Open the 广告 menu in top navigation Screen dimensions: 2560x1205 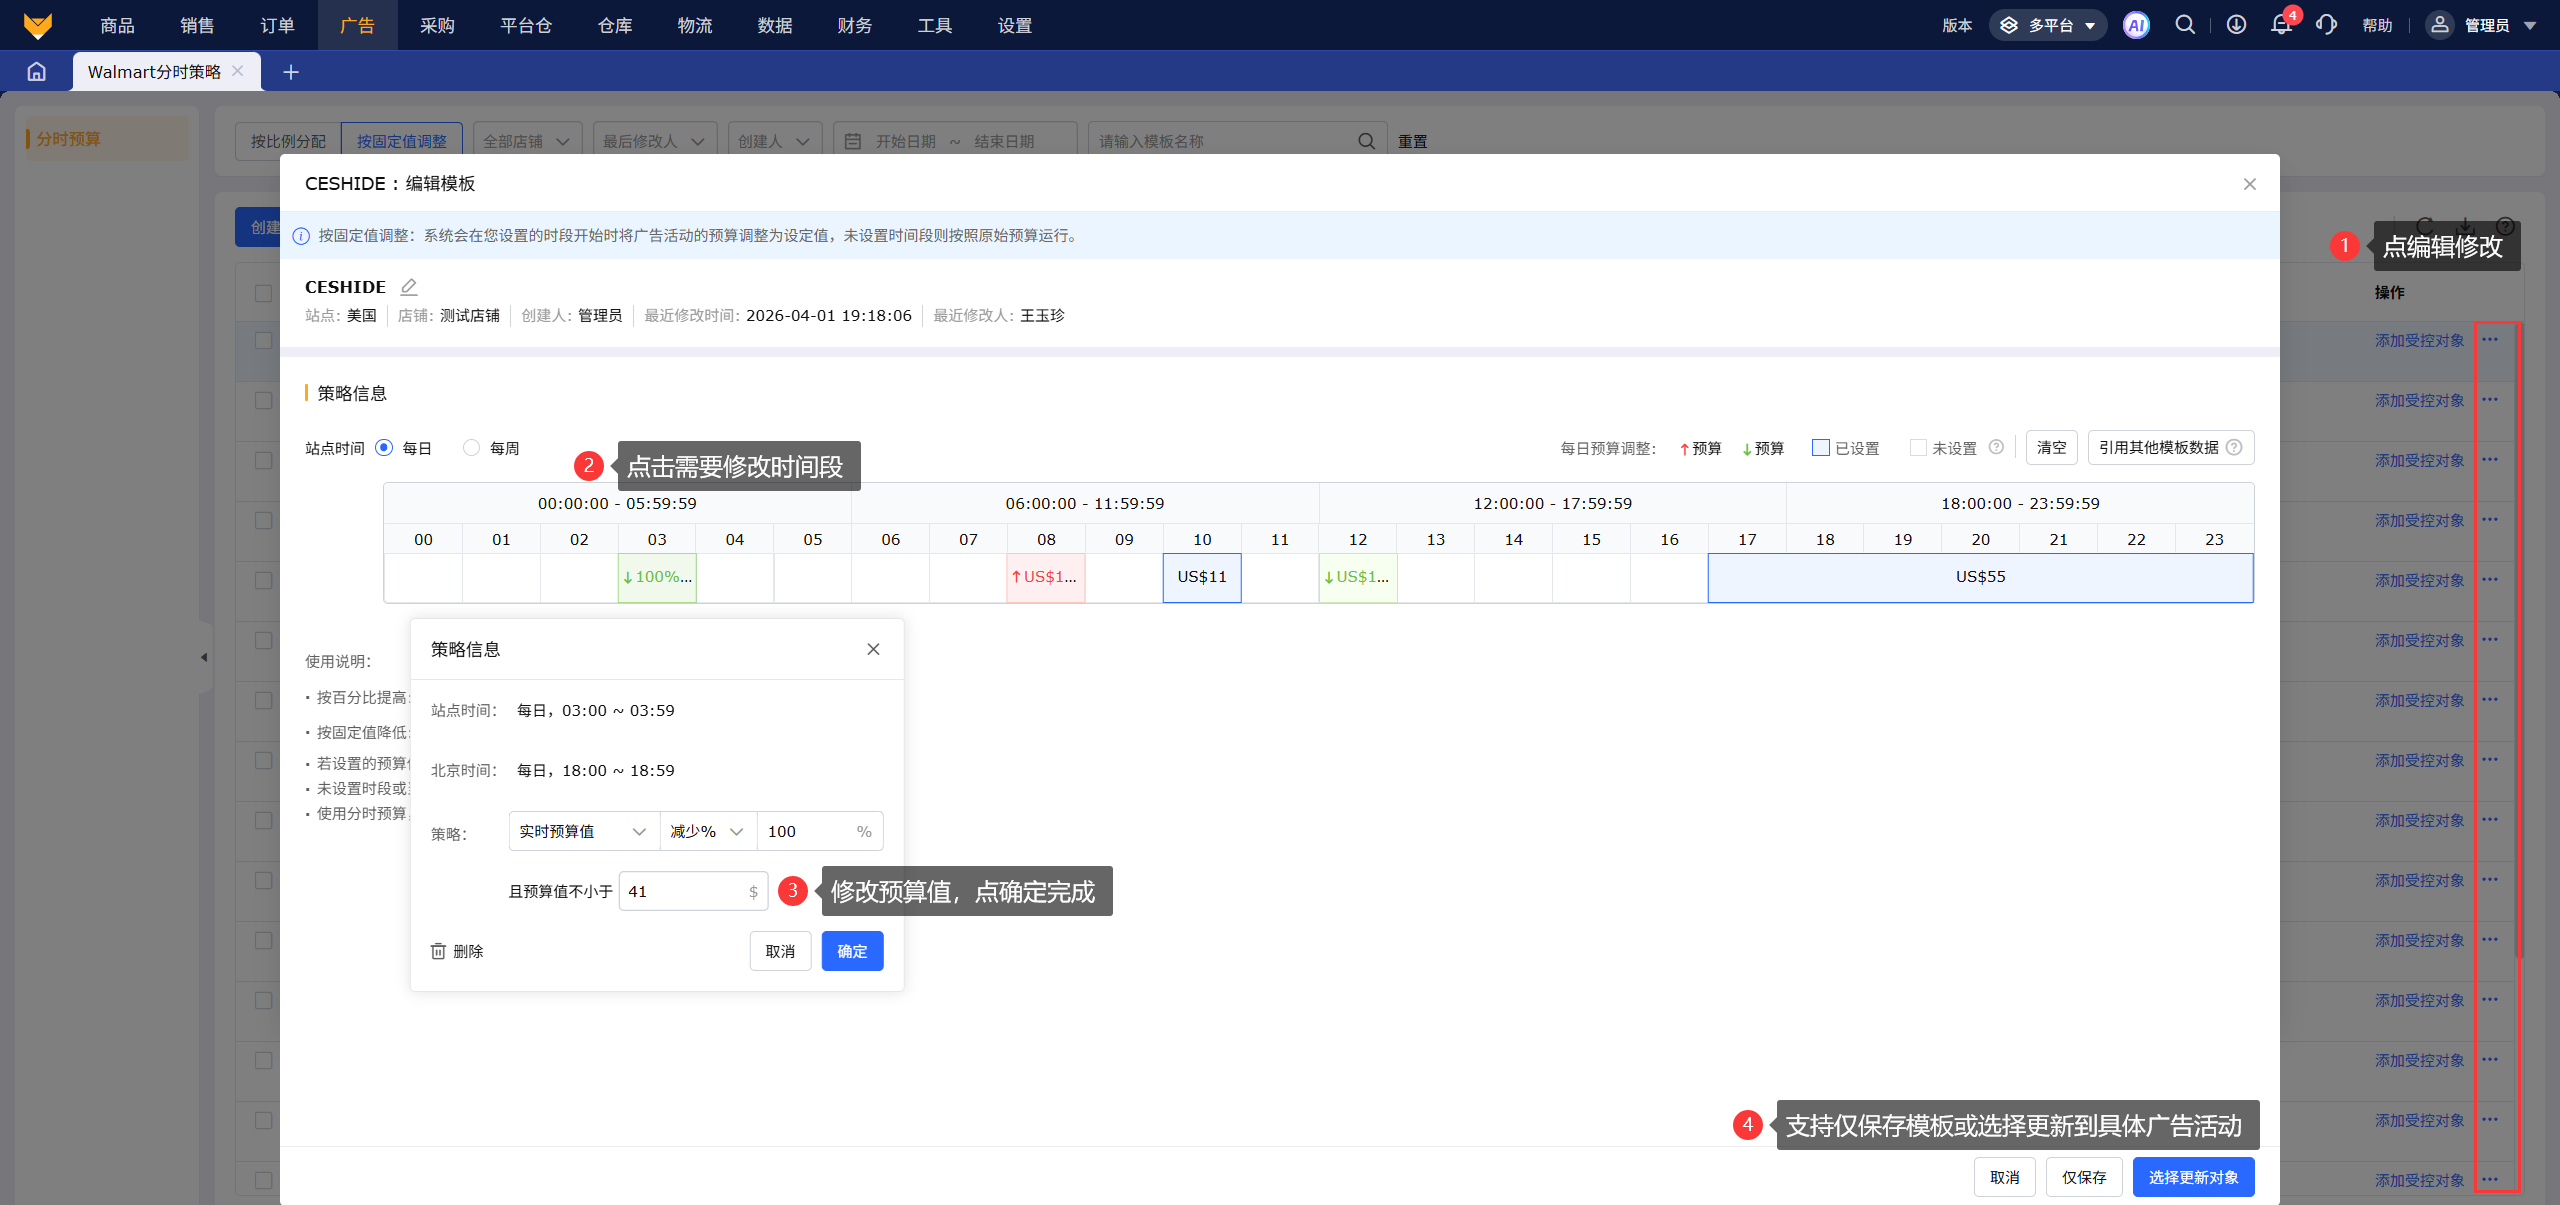point(357,25)
